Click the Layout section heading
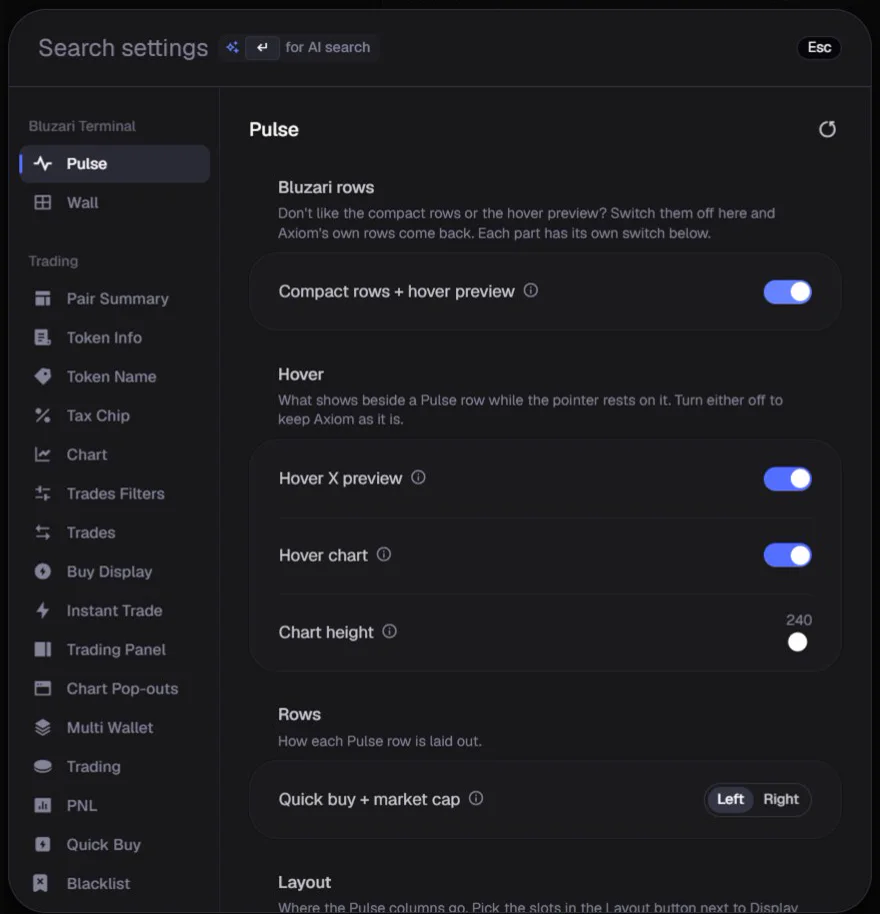Viewport: 880px width, 914px height. click(304, 882)
